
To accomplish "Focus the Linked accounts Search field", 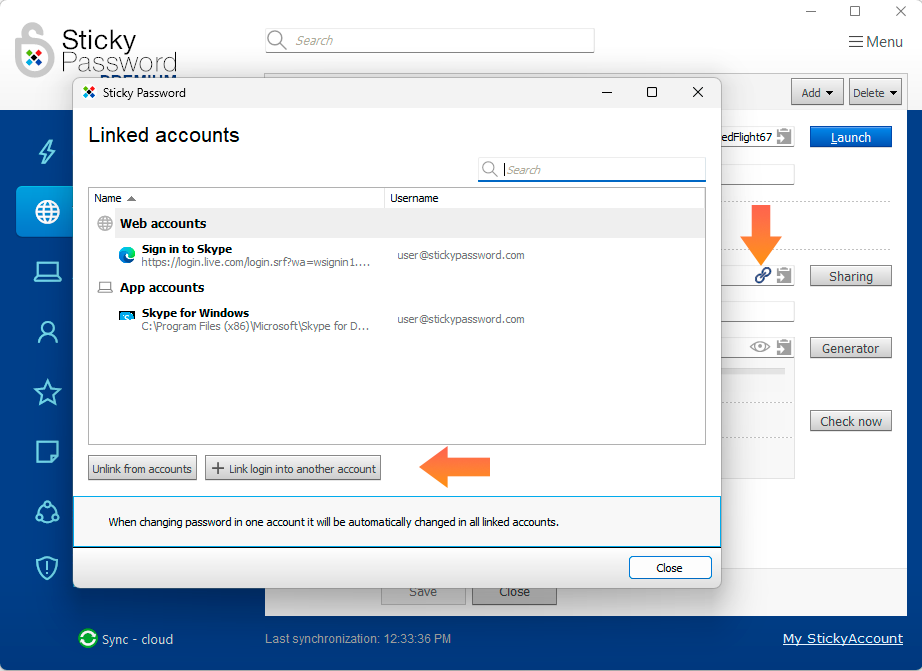I will pyautogui.click(x=592, y=169).
